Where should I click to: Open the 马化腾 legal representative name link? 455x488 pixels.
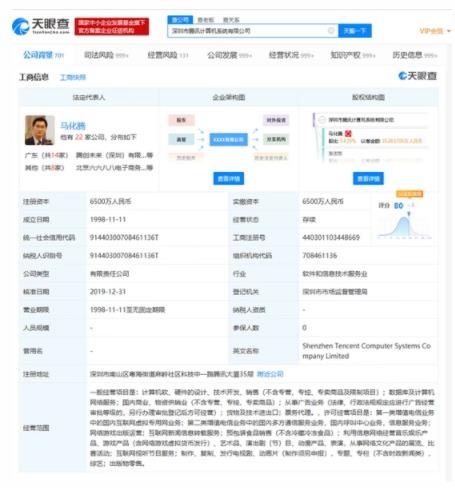pos(73,126)
